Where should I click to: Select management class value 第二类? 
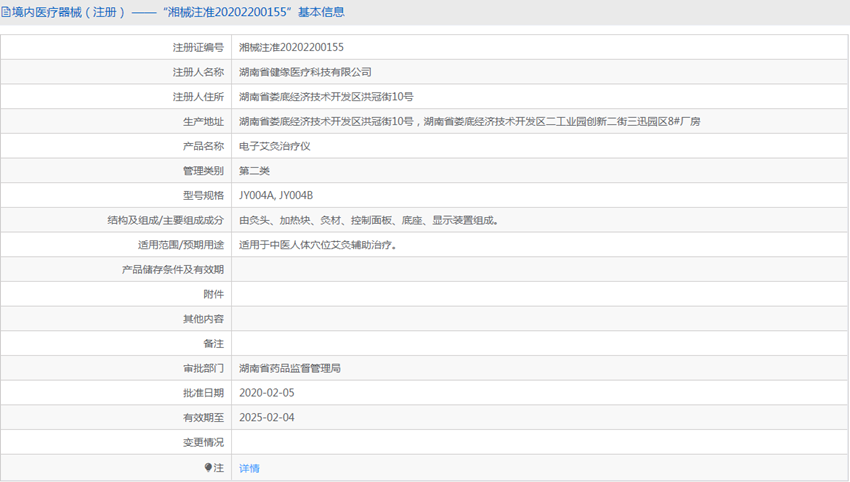pos(254,171)
